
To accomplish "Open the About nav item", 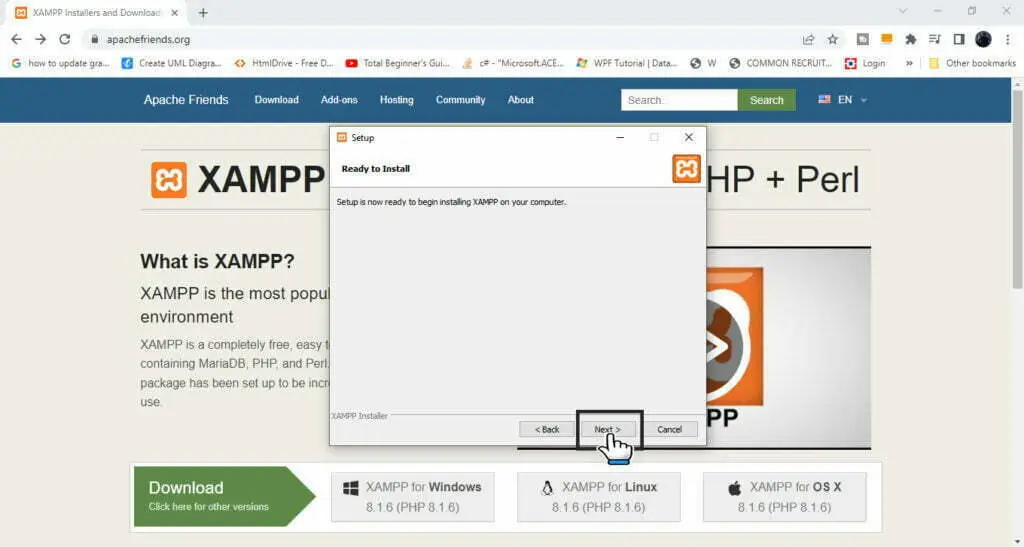I will click(x=520, y=100).
